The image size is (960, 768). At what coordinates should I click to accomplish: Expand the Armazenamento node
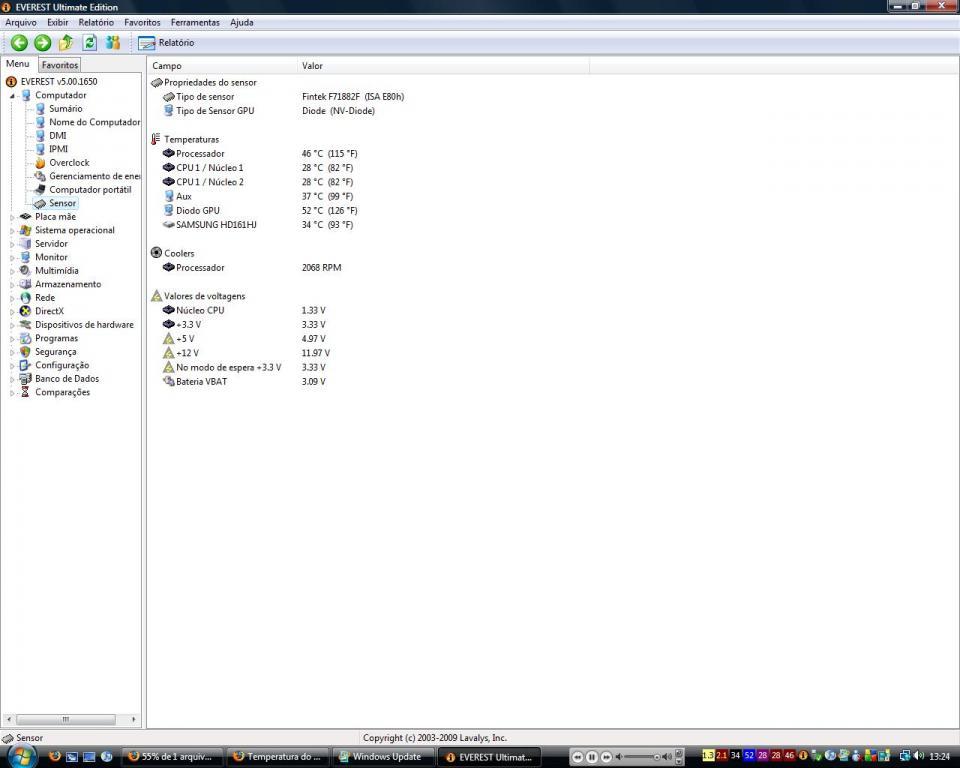click(x=12, y=284)
